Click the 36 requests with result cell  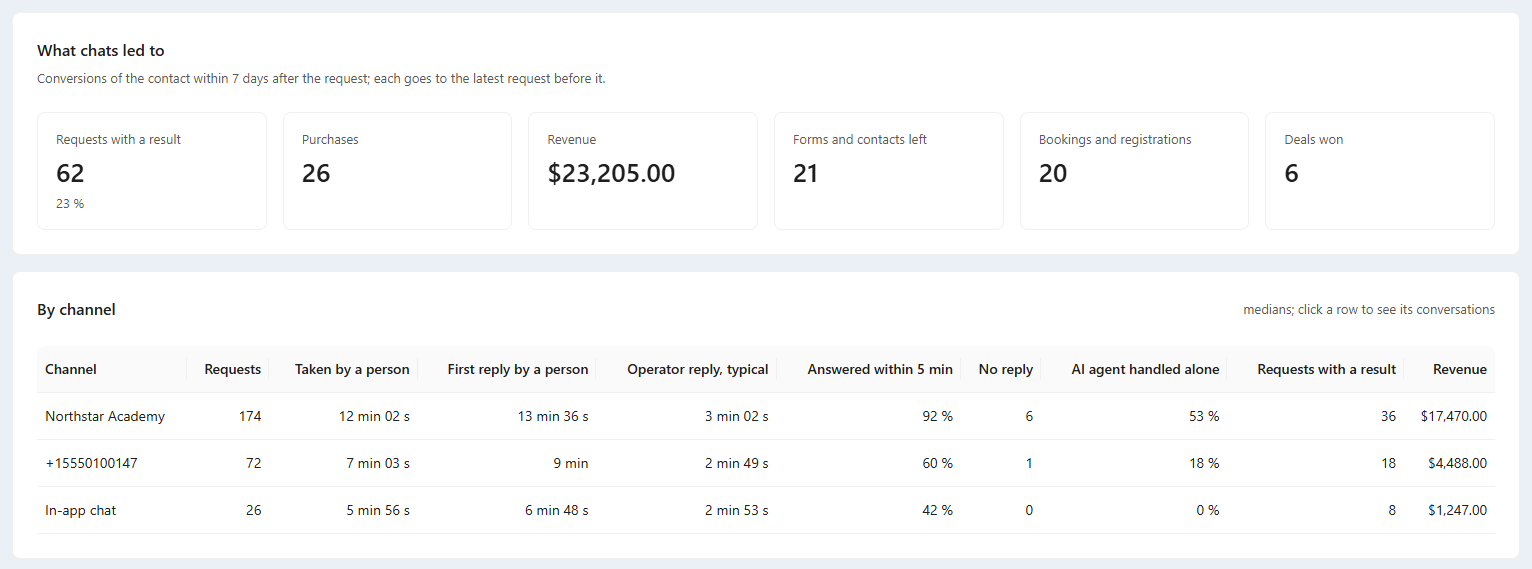(x=1388, y=416)
